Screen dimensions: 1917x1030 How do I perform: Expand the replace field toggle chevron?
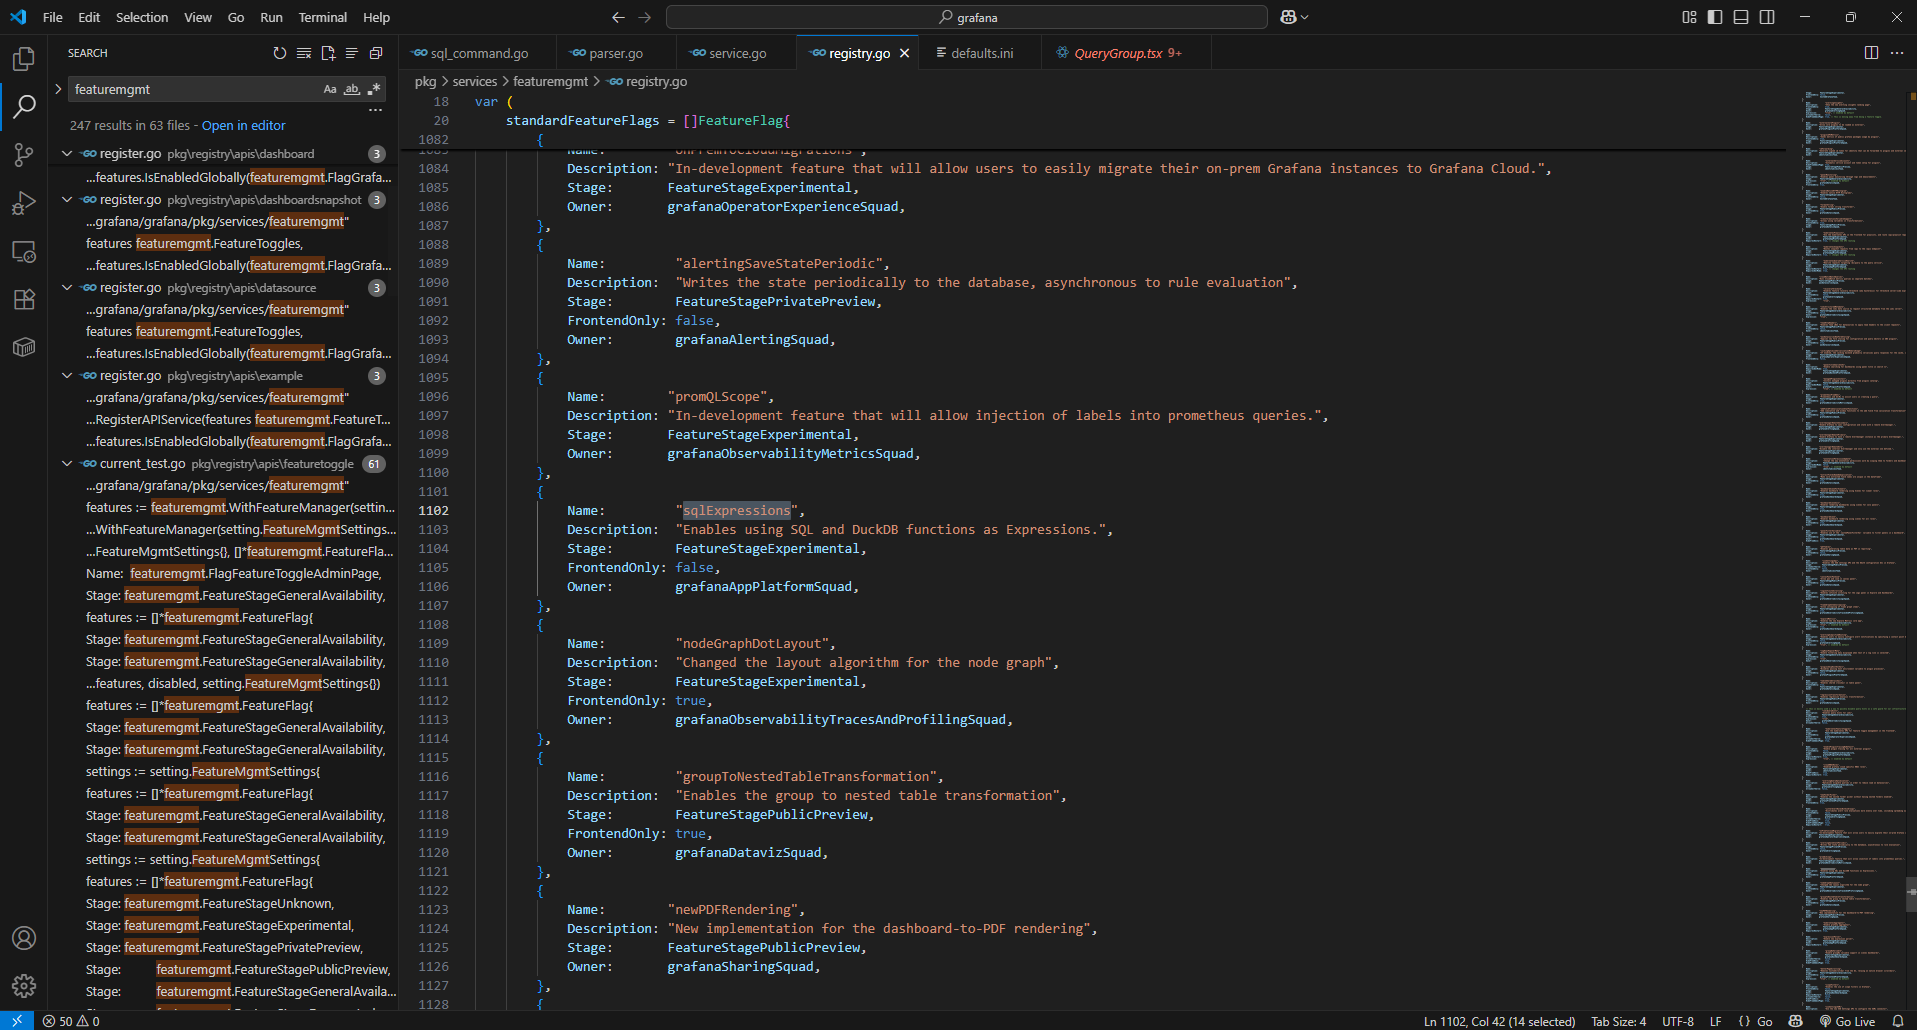point(58,89)
